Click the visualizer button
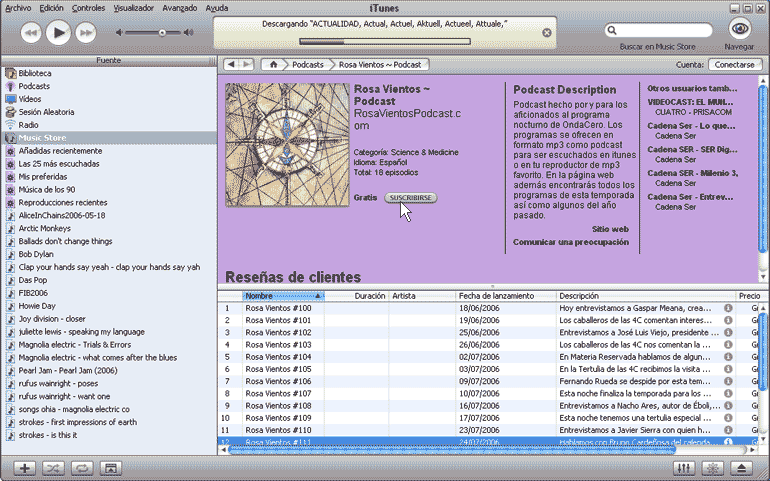This screenshot has height=481, width=770. (x=713, y=468)
